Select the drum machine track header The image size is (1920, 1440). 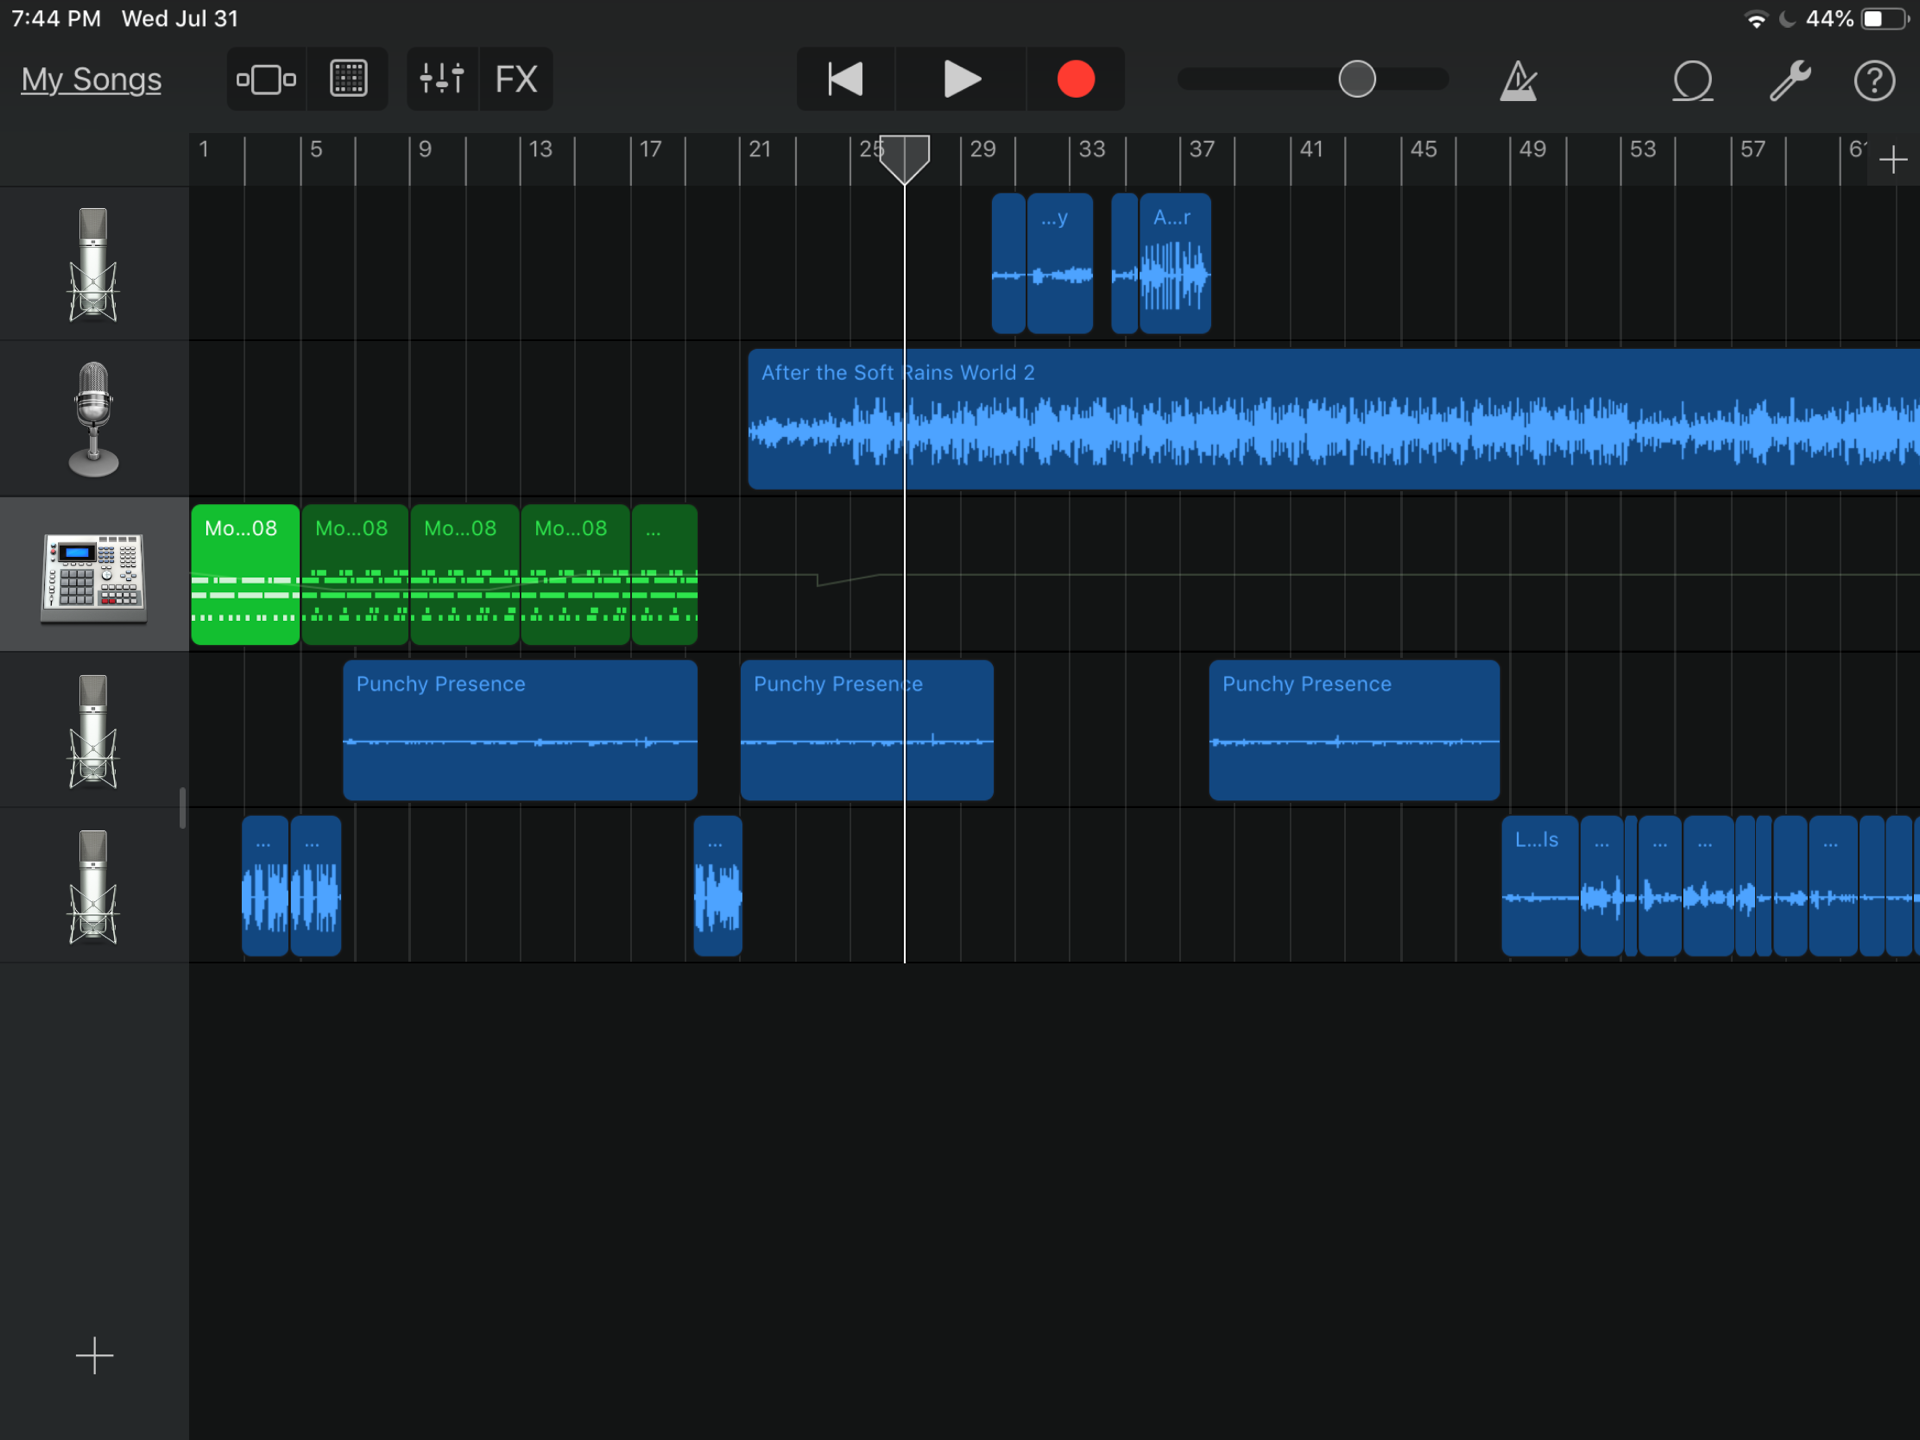[x=94, y=575]
